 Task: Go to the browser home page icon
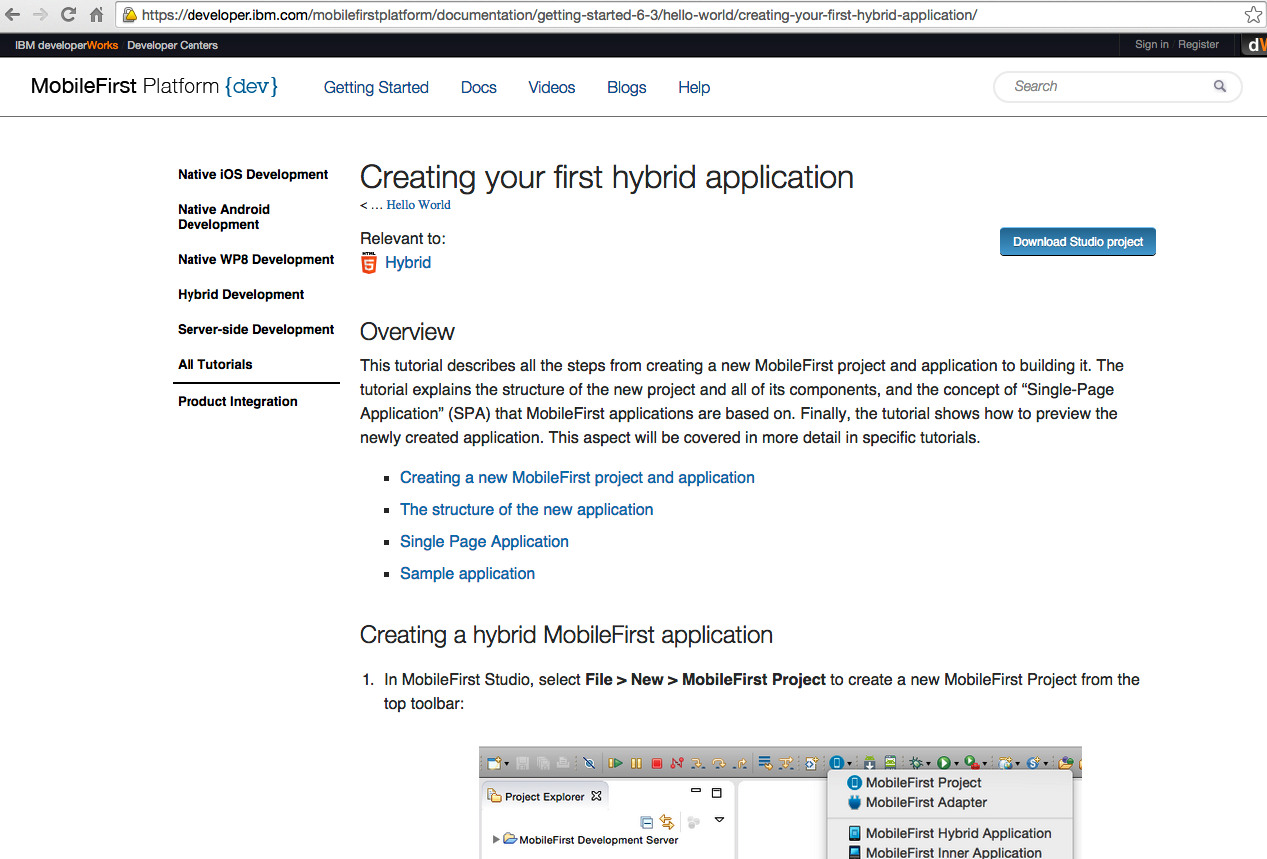(x=96, y=15)
